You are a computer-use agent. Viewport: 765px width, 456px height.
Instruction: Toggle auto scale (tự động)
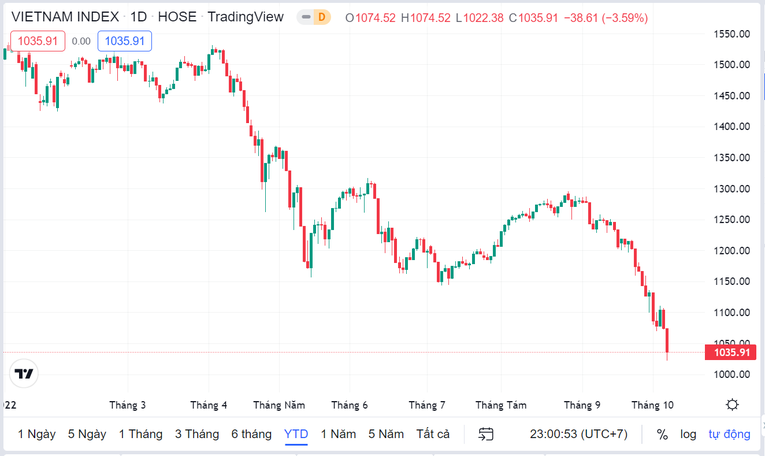click(729, 434)
